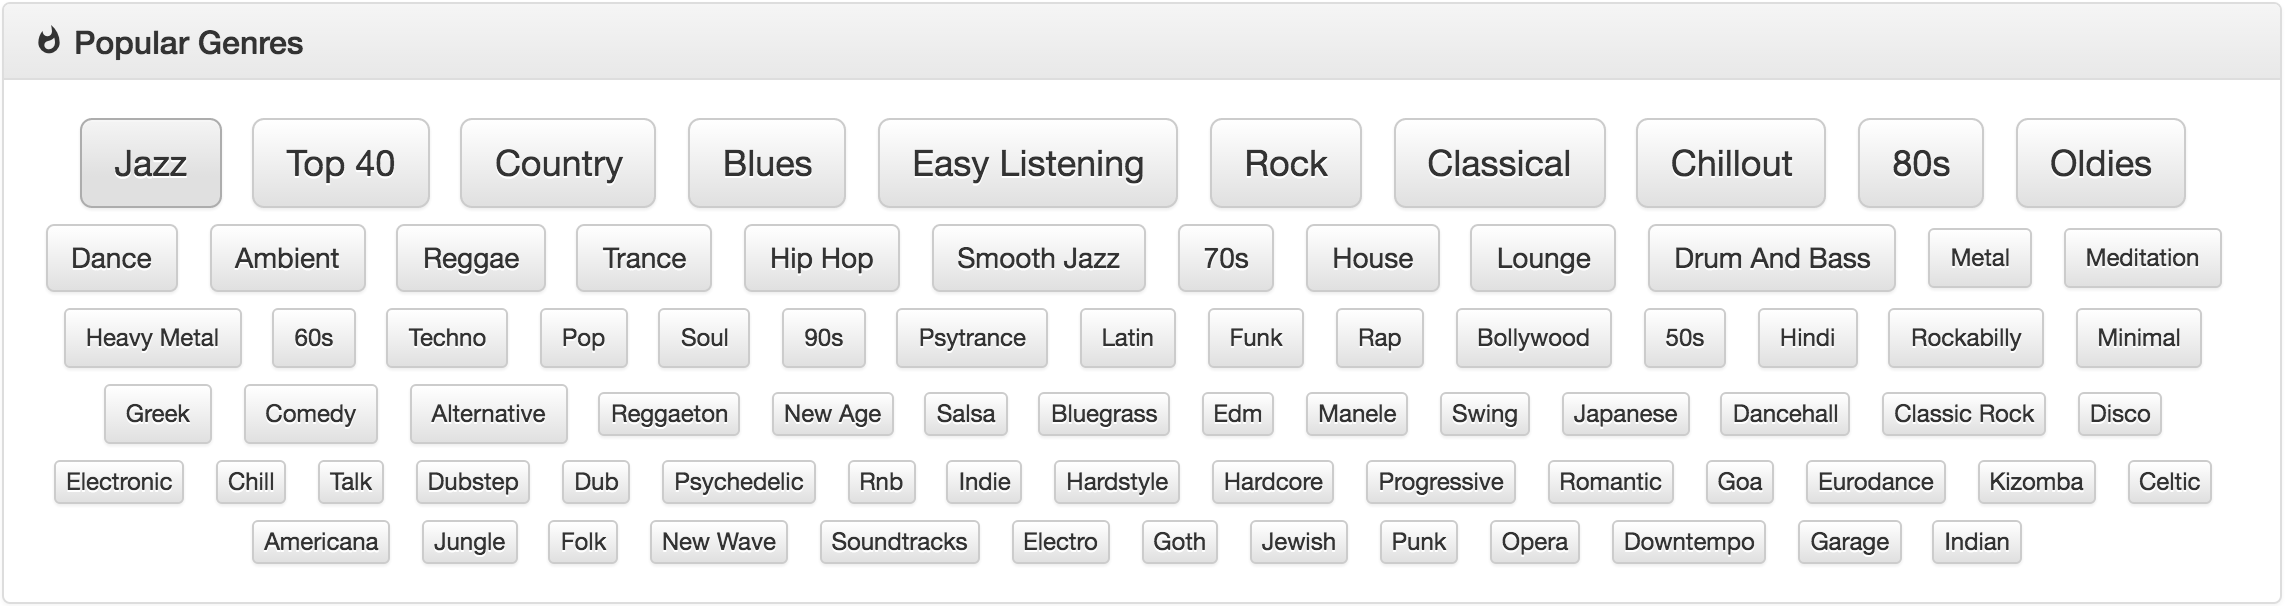
Task: Click the flame icon beside Popular Genres
Action: coord(48,42)
